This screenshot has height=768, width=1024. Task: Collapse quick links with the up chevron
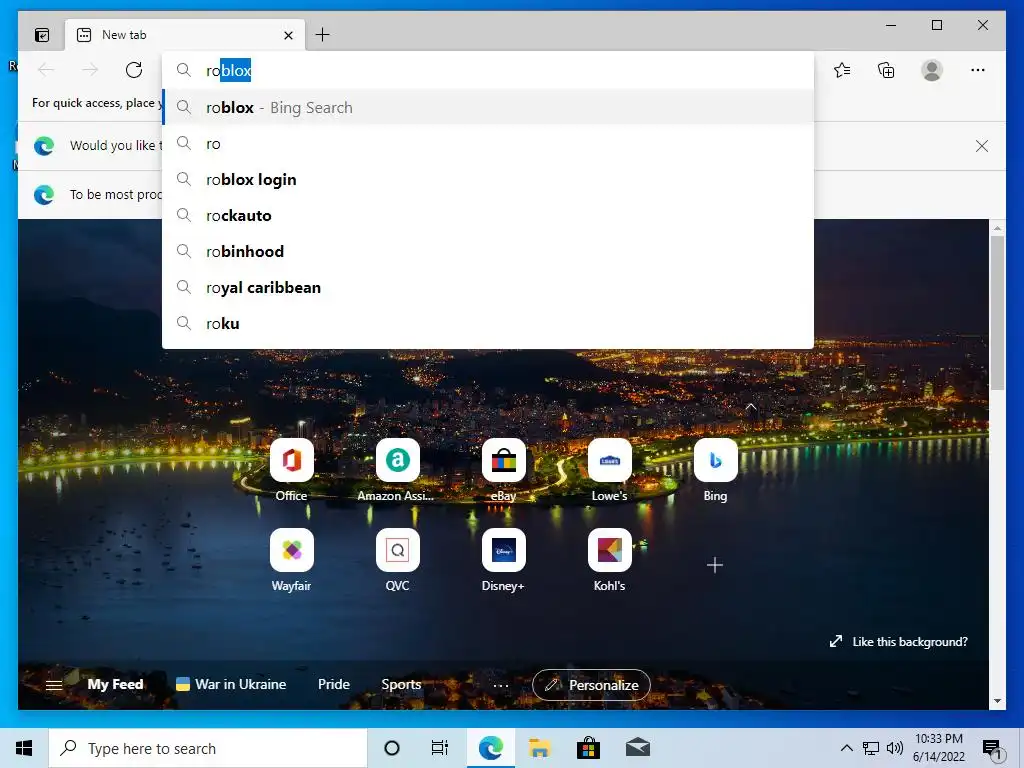[751, 407]
